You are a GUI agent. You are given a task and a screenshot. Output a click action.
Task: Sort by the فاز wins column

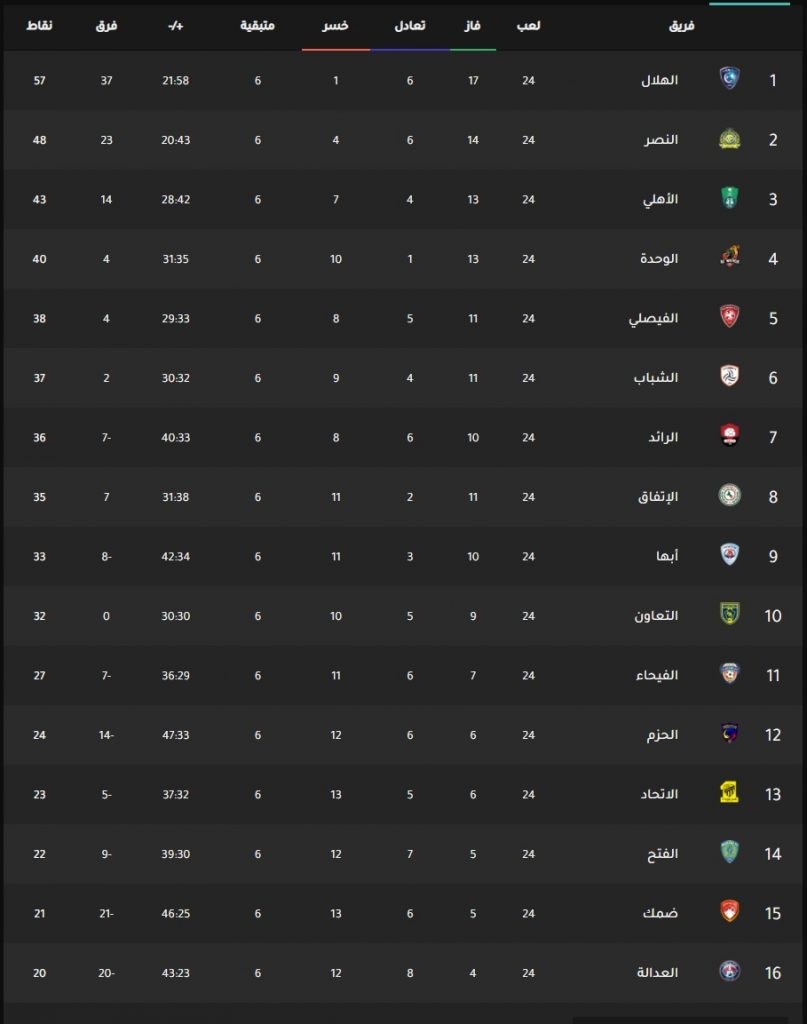coord(473,25)
